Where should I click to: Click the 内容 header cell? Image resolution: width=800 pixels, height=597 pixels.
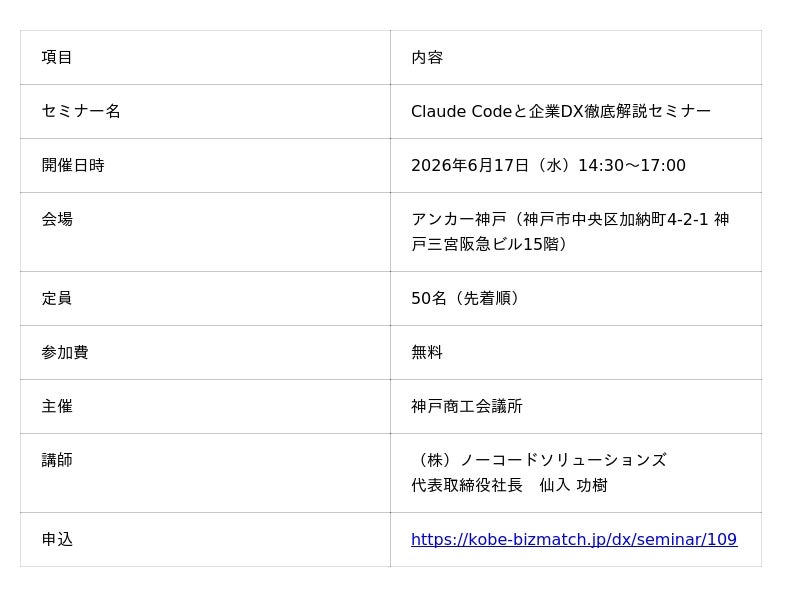(x=427, y=58)
